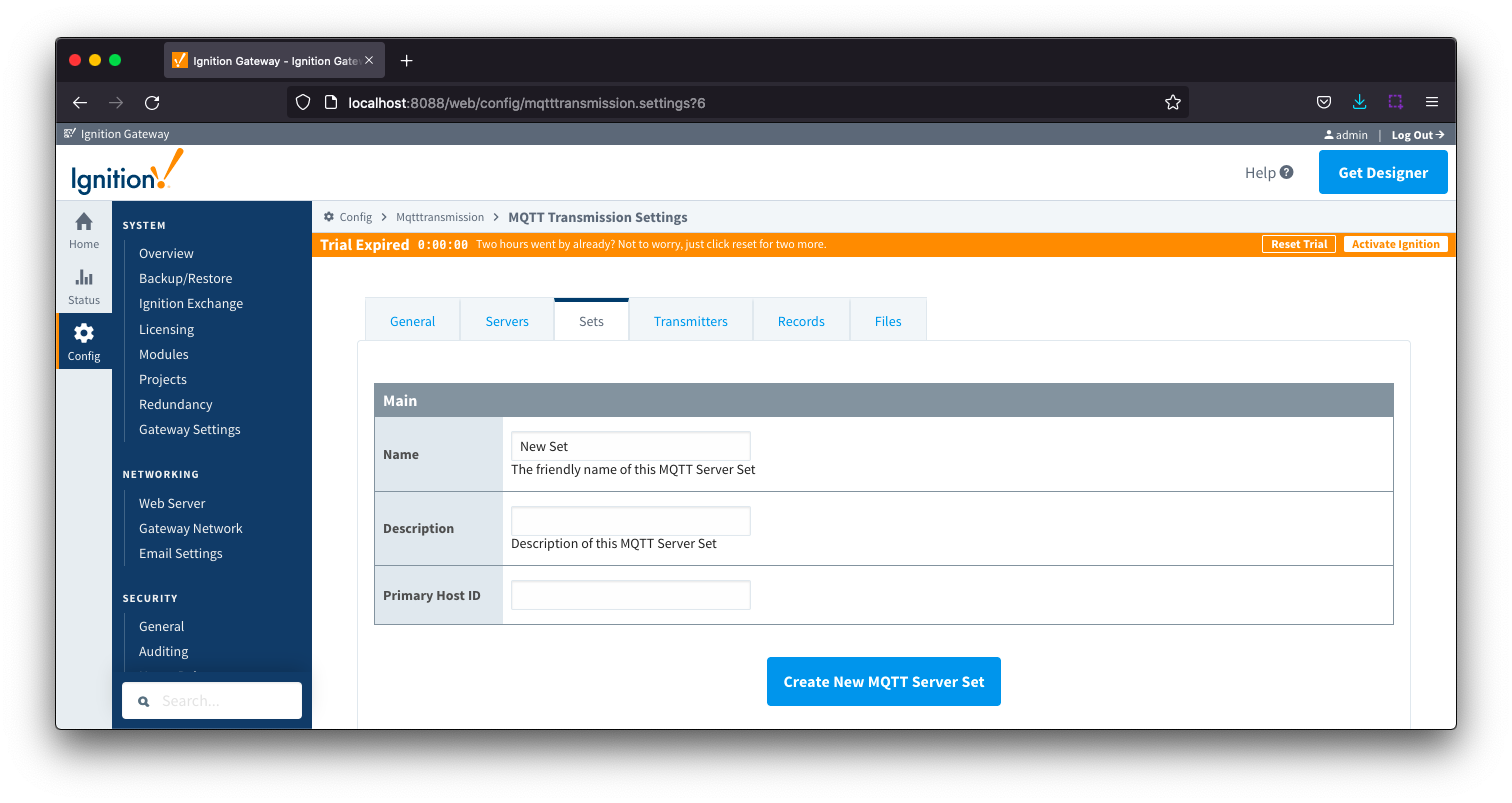Viewport: 1512px width, 803px height.
Task: Click the Config breadcrumb link
Action: pos(355,217)
